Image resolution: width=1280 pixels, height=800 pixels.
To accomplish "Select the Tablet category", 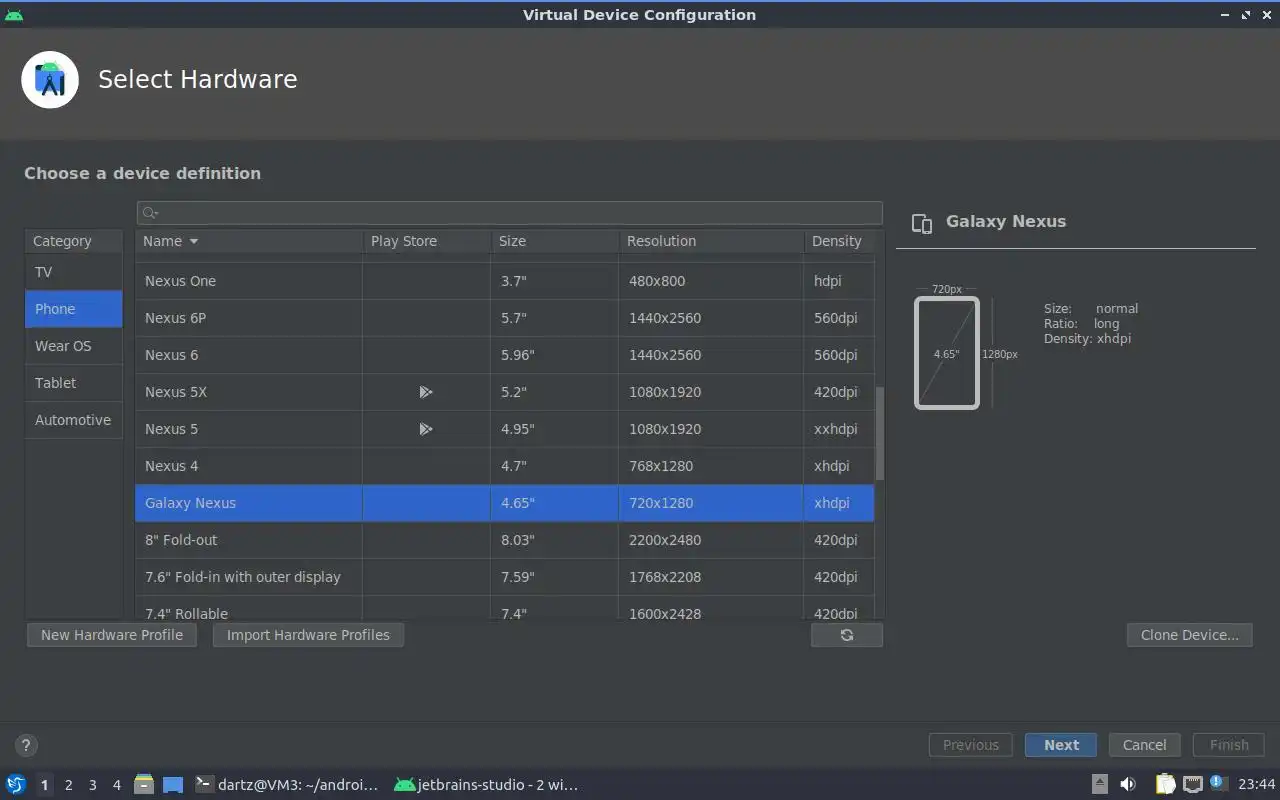I will tap(74, 383).
